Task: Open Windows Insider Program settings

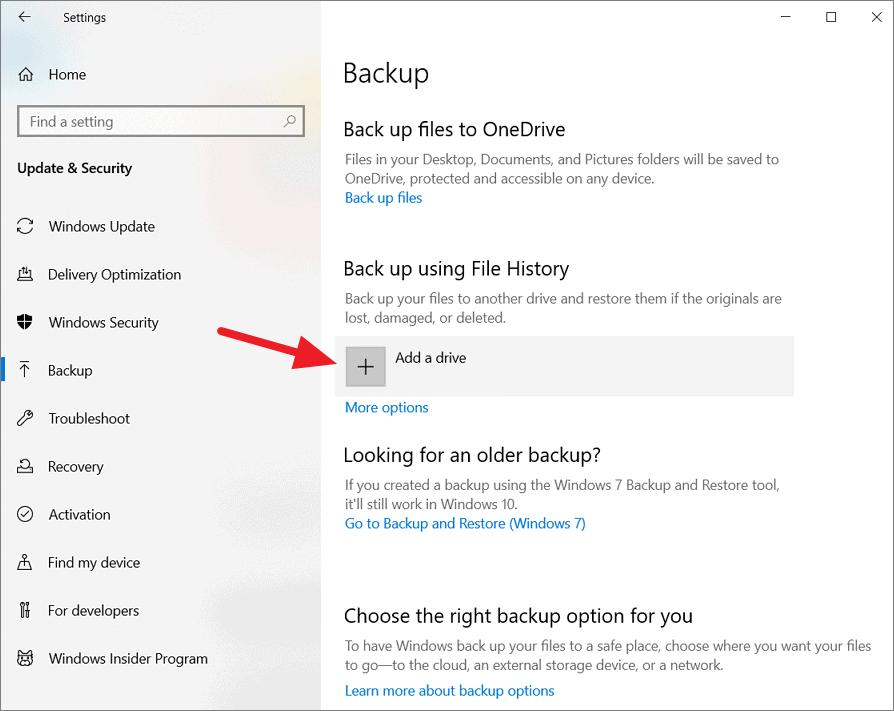Action: click(x=127, y=658)
